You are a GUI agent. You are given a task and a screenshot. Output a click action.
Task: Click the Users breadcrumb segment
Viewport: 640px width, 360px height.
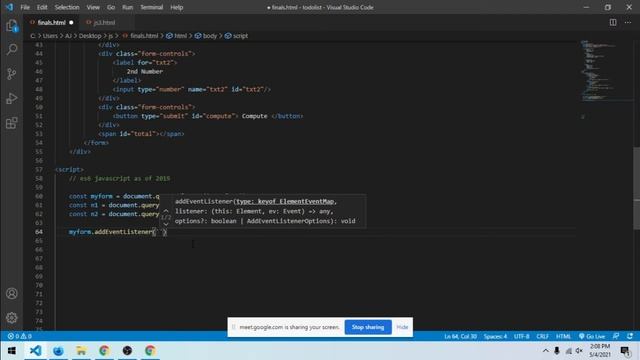coord(50,36)
